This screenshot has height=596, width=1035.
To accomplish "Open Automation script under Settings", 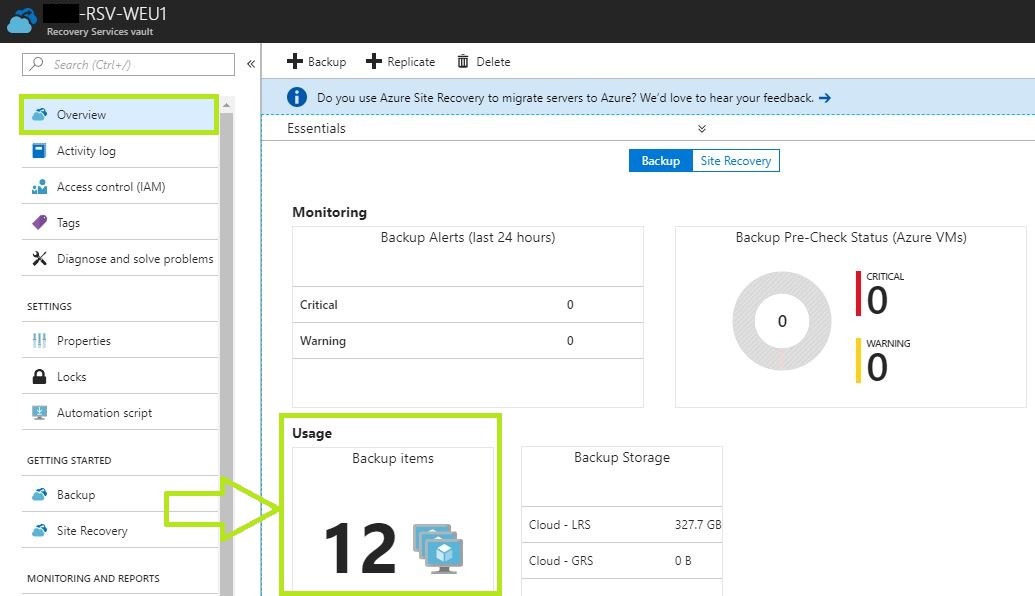I will coord(119,413).
